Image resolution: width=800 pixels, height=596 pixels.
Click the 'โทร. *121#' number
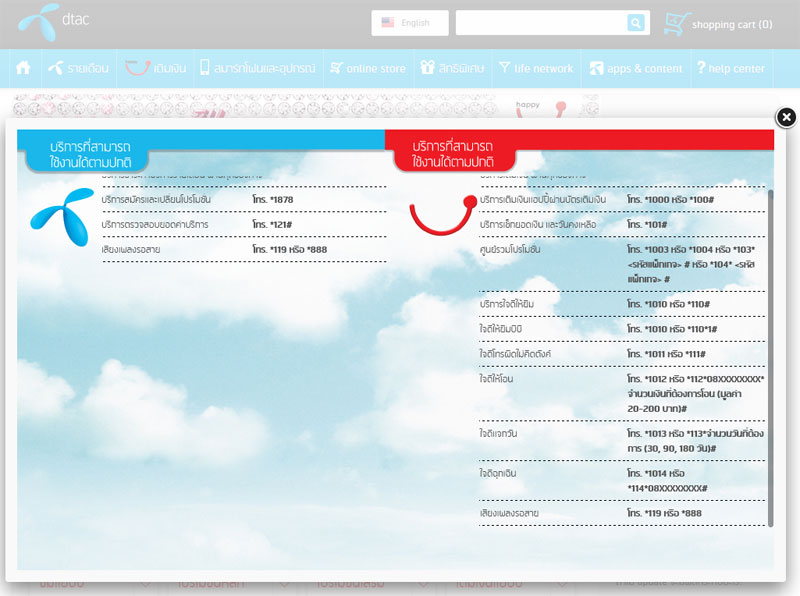[x=272, y=225]
